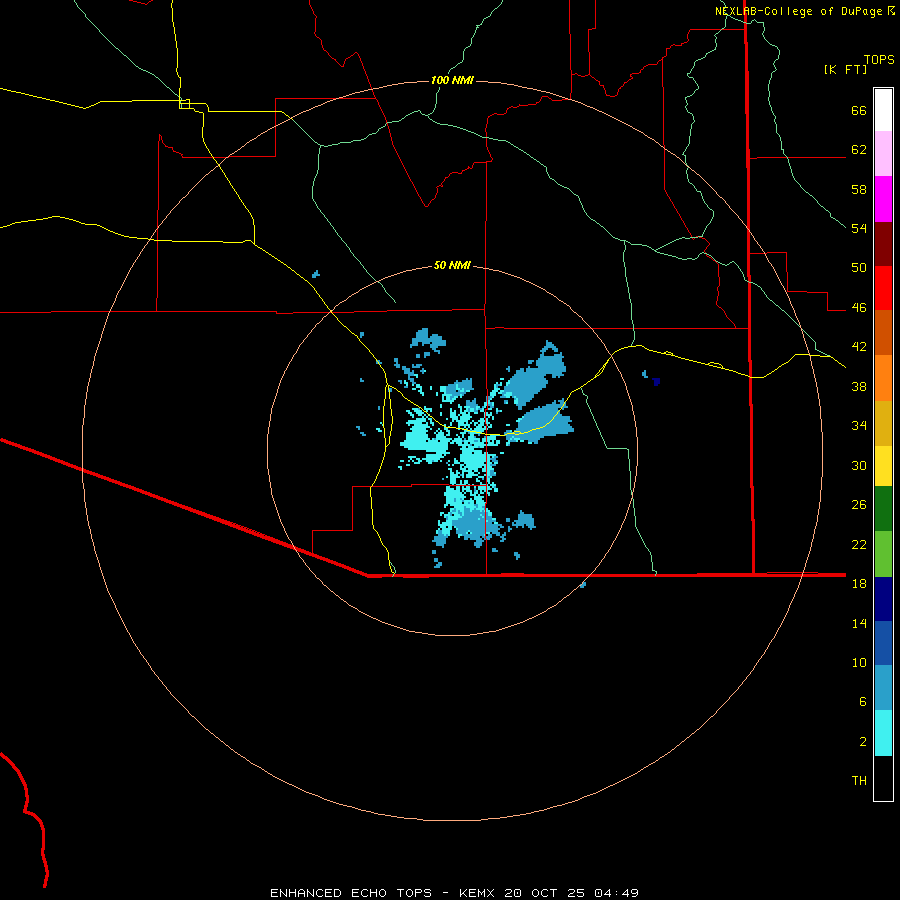Select the light green legend swatch
This screenshot has width=900, height=900.
point(883,554)
